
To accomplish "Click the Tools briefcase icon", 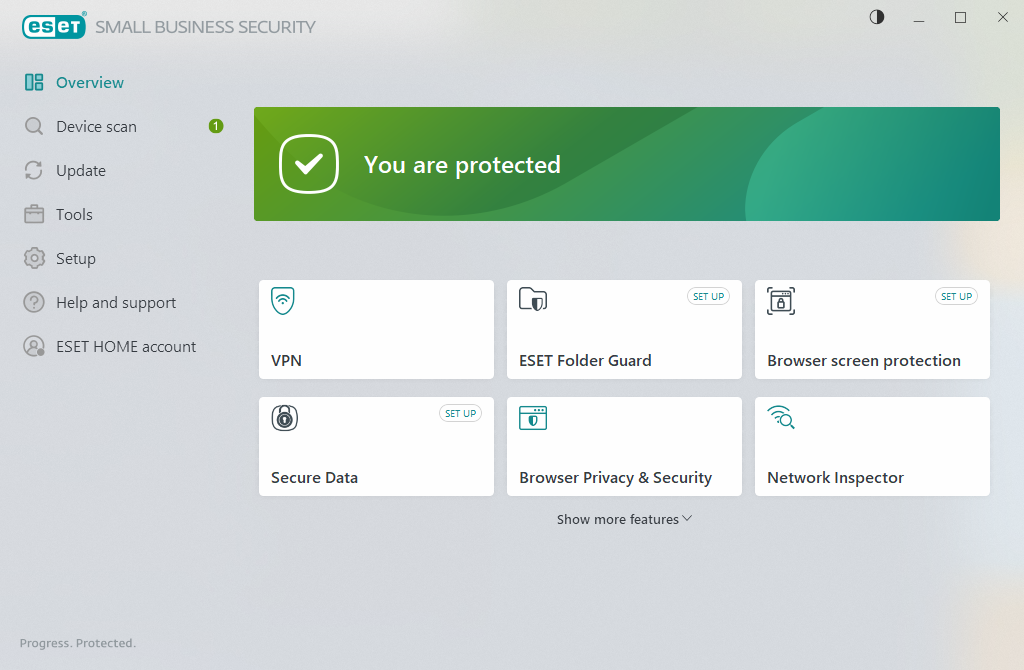I will tap(34, 214).
